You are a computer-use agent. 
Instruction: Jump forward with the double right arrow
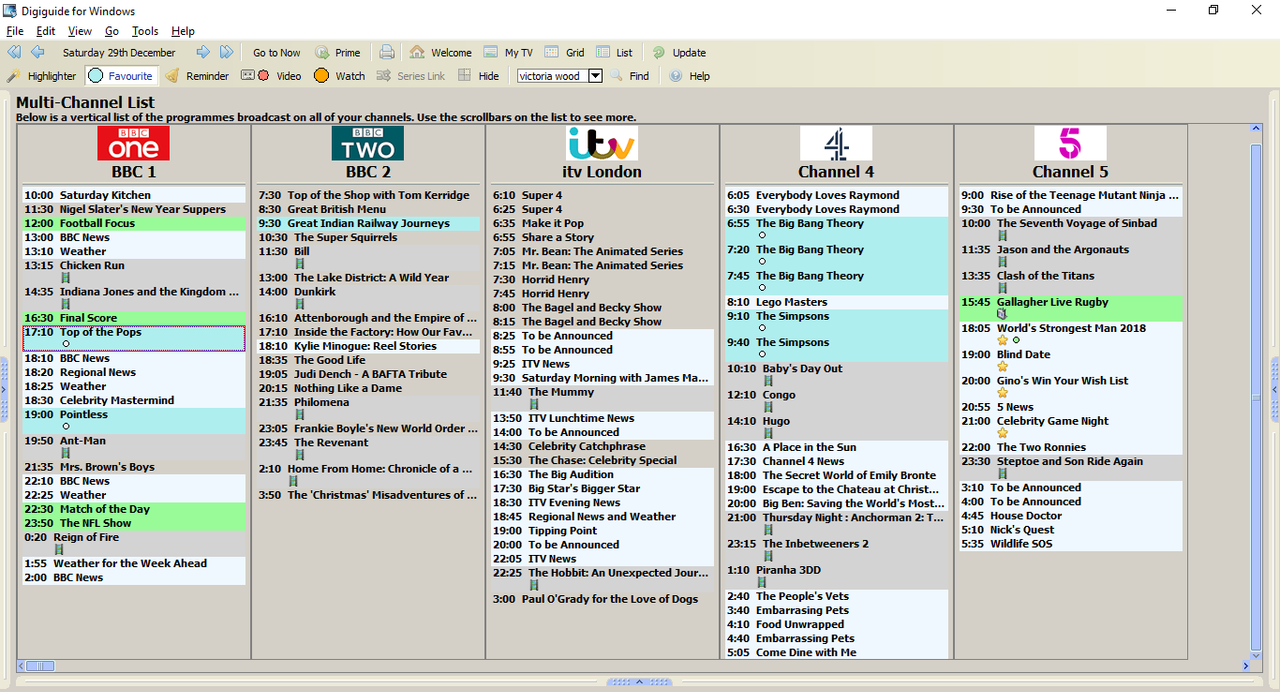[x=227, y=52]
